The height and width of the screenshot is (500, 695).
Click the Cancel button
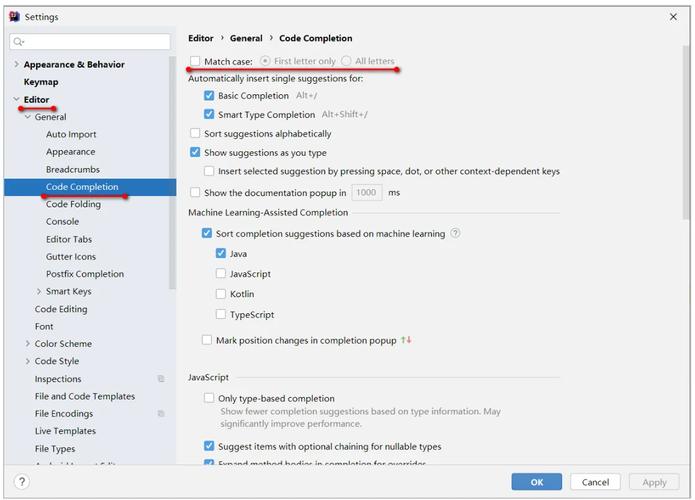595,482
